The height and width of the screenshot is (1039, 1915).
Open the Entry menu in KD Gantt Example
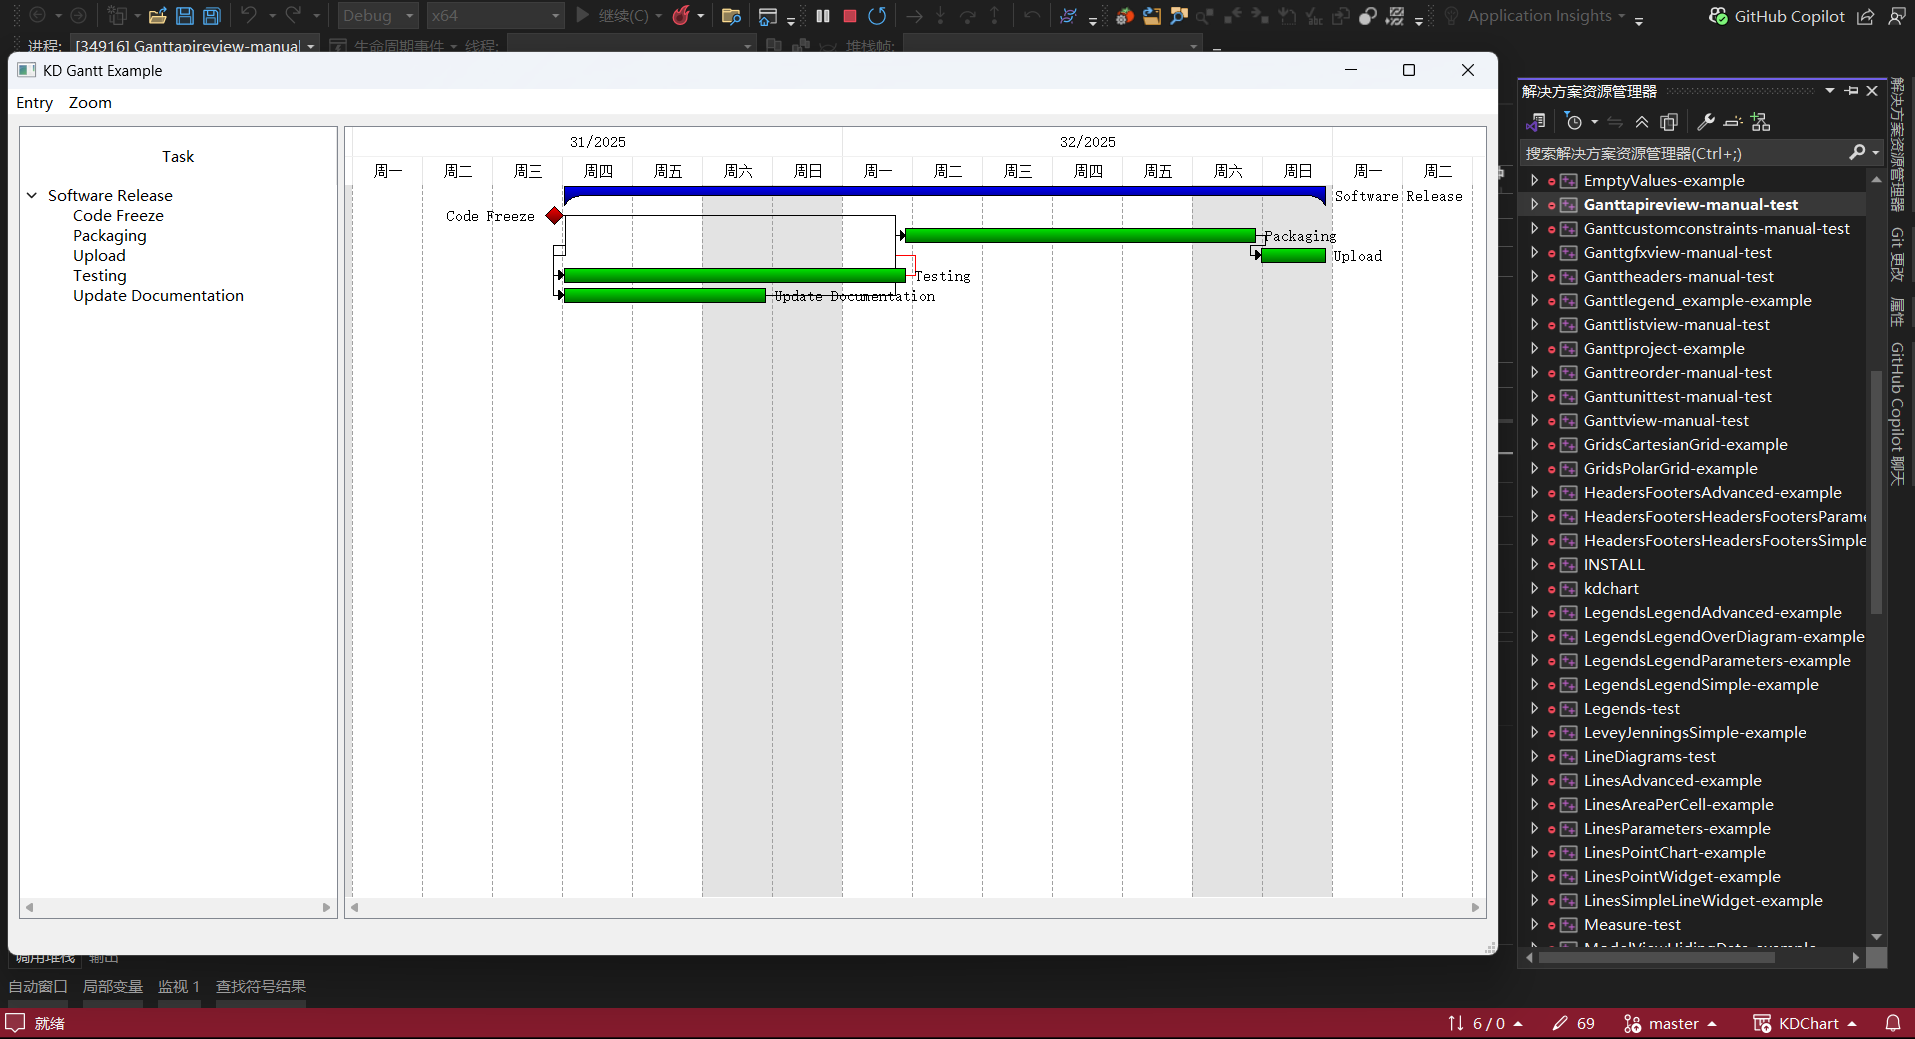[35, 103]
